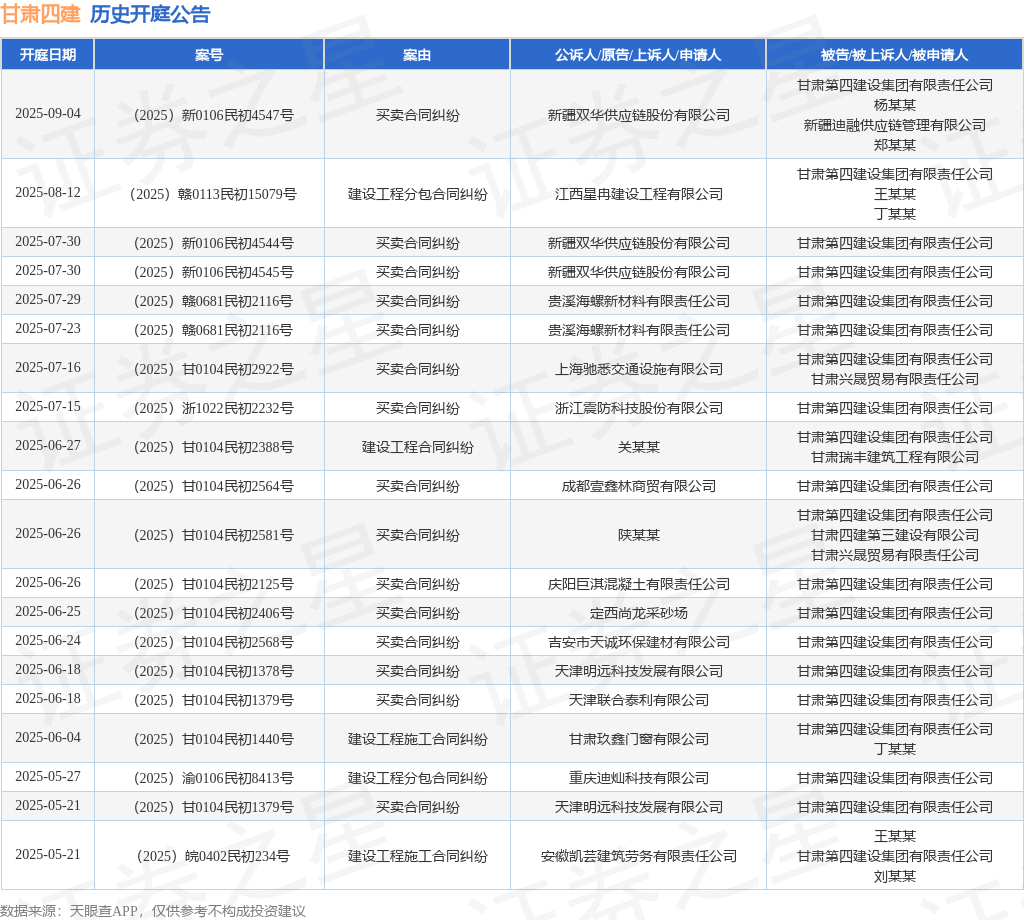Select defendant 刘某某 in last row
This screenshot has width=1024, height=920.
click(x=895, y=876)
